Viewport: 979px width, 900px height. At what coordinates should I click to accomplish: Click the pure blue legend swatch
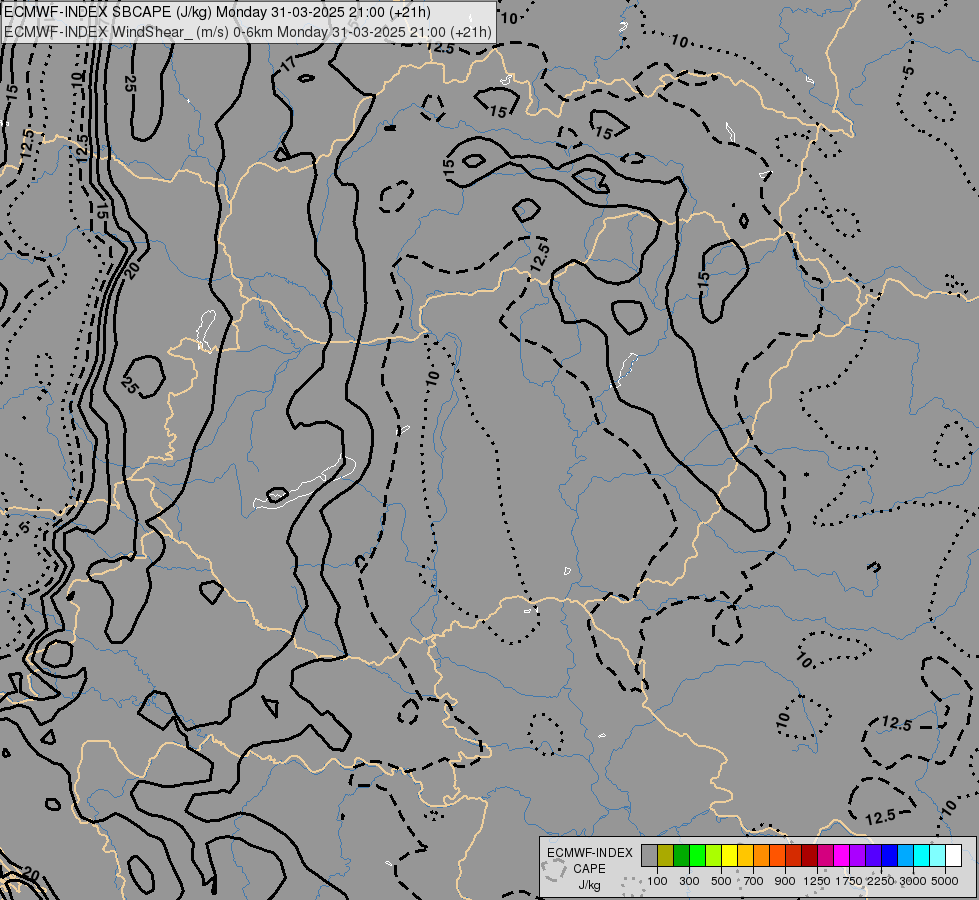click(x=890, y=855)
